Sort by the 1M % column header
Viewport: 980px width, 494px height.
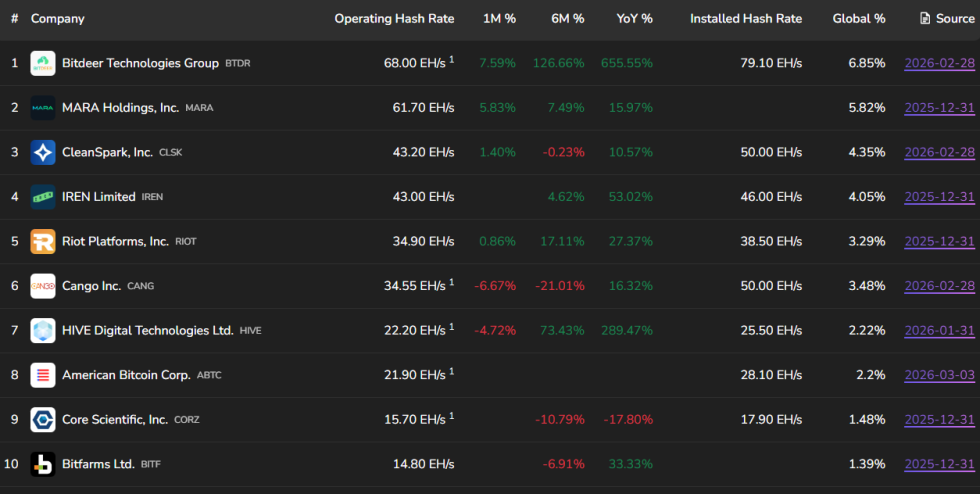click(x=499, y=19)
